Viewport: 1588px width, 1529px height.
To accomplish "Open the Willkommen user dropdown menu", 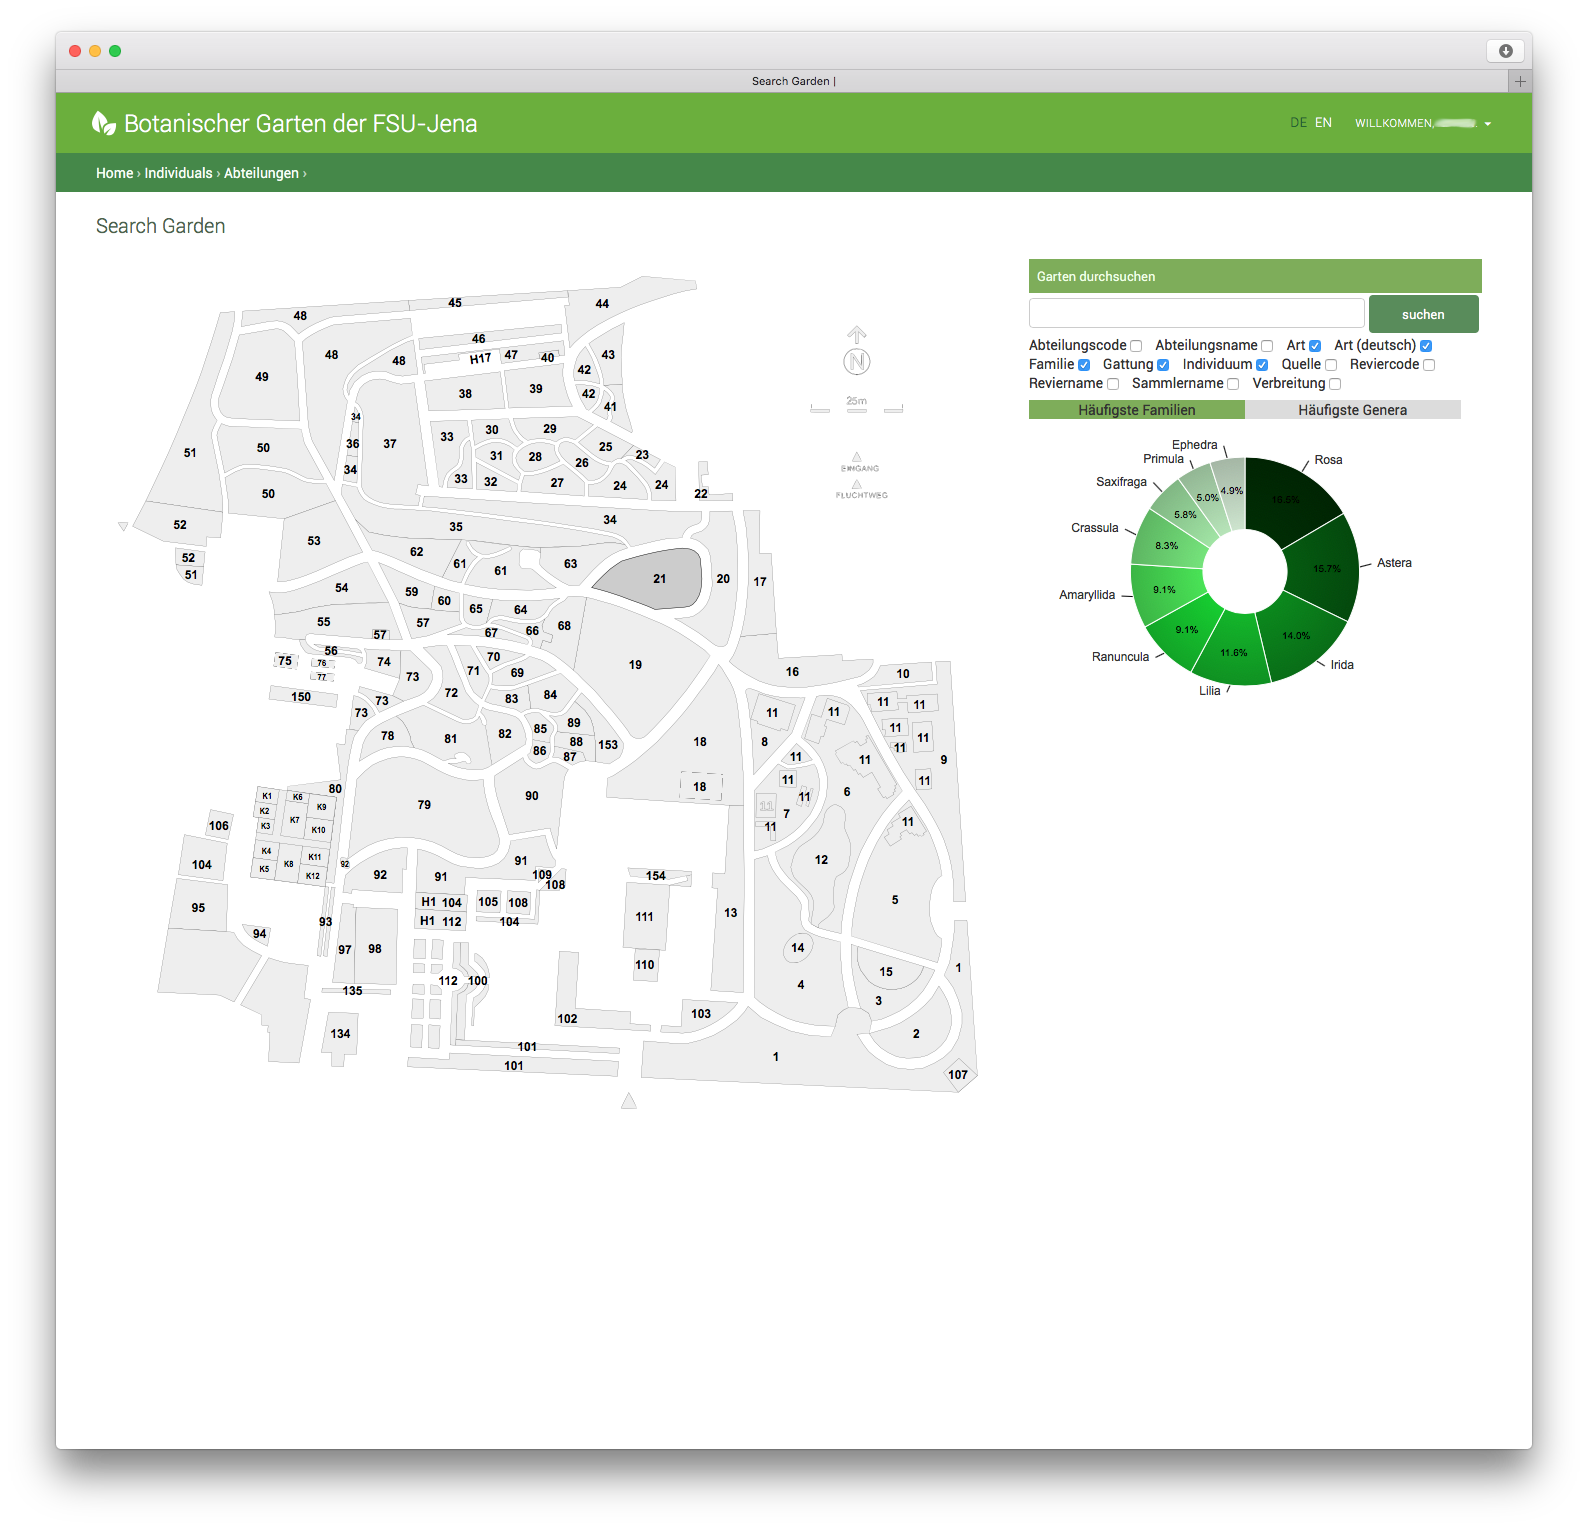I will (x=1423, y=123).
